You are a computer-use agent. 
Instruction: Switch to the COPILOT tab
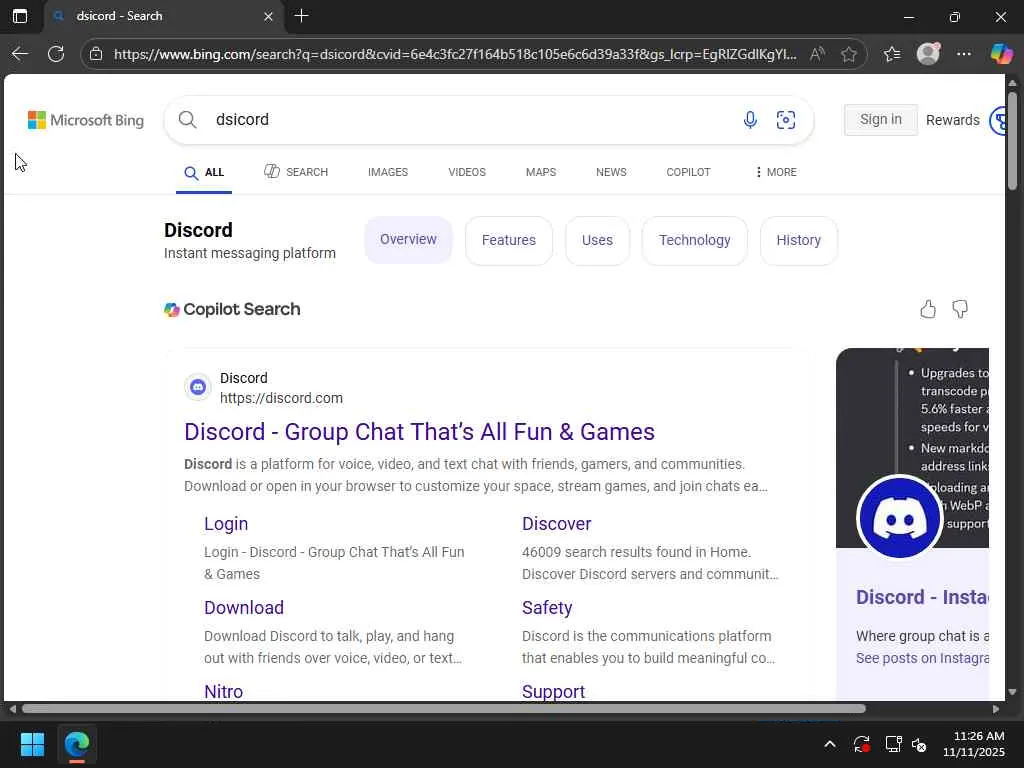pyautogui.click(x=688, y=172)
